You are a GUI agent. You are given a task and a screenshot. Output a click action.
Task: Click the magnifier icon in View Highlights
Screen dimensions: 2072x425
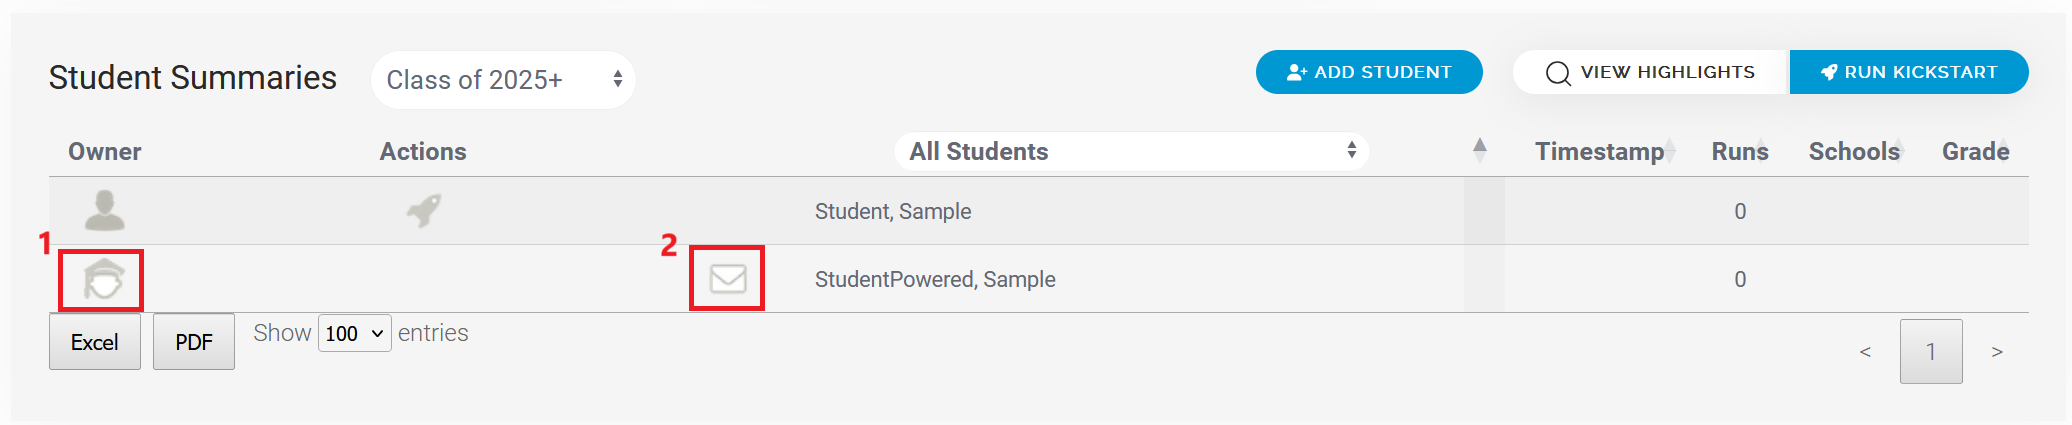1558,73
